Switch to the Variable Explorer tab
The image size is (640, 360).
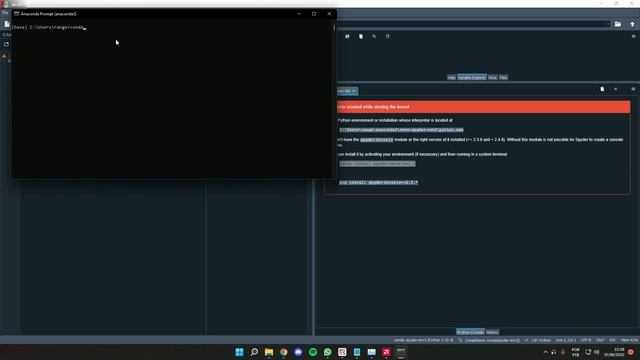472,77
